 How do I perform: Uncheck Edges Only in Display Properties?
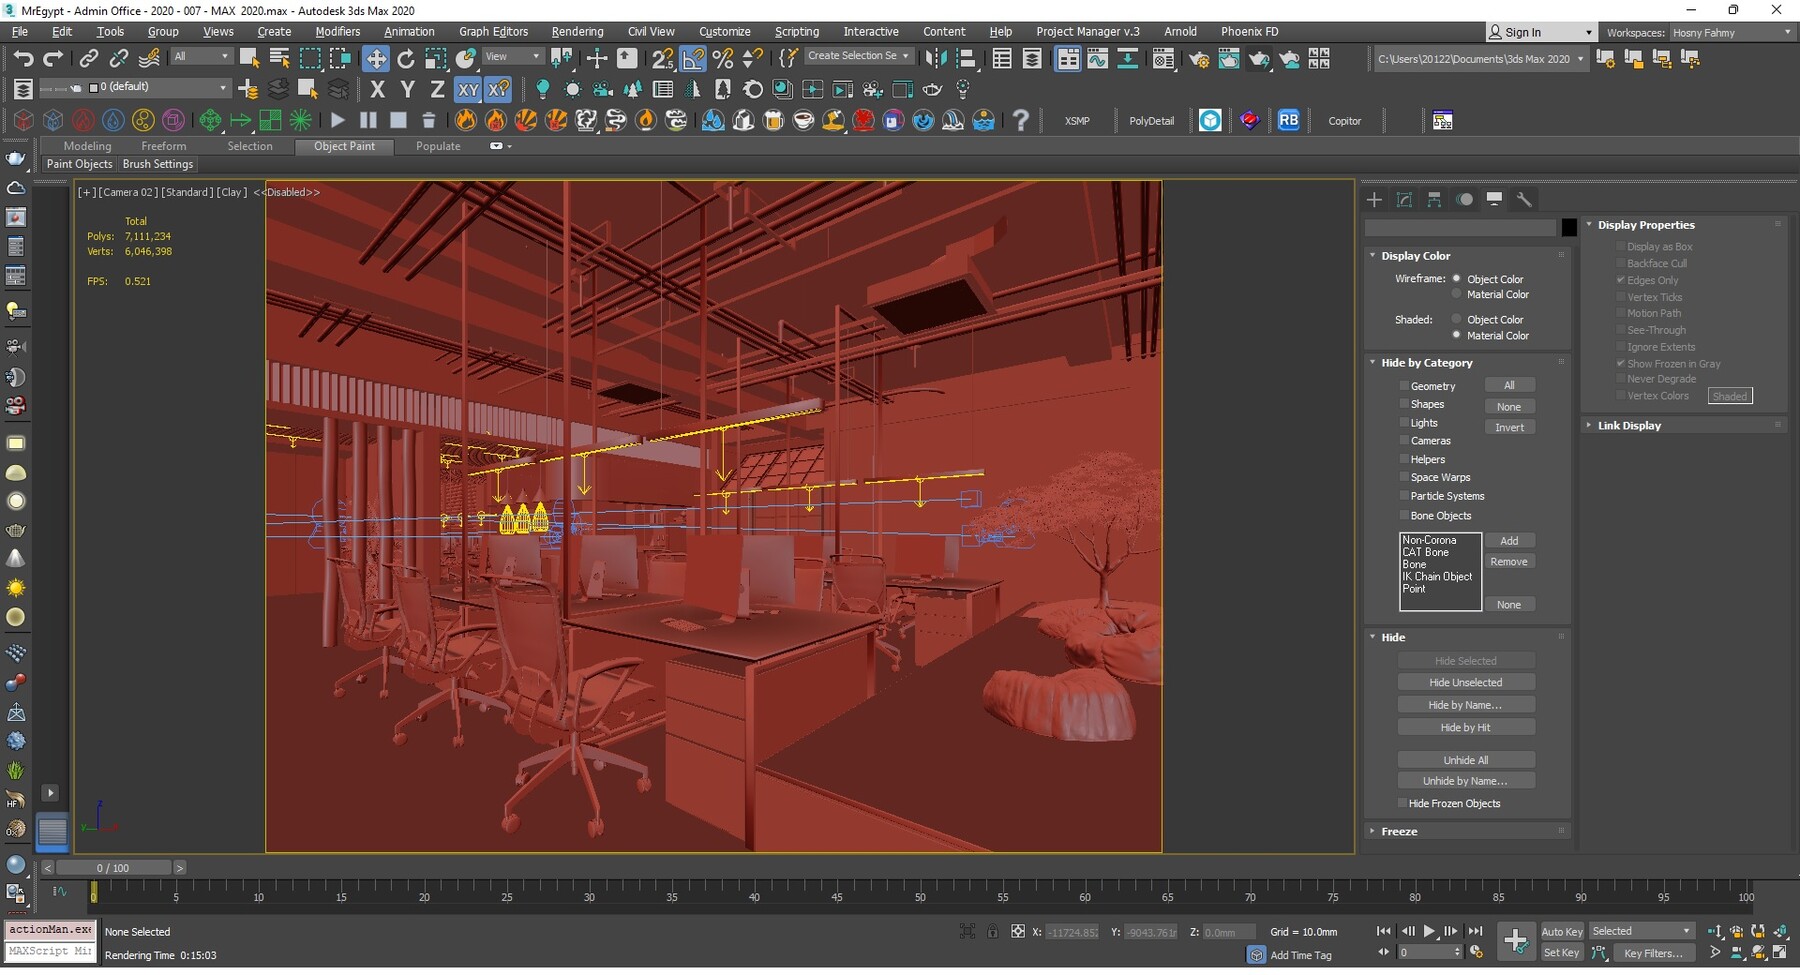1621,280
